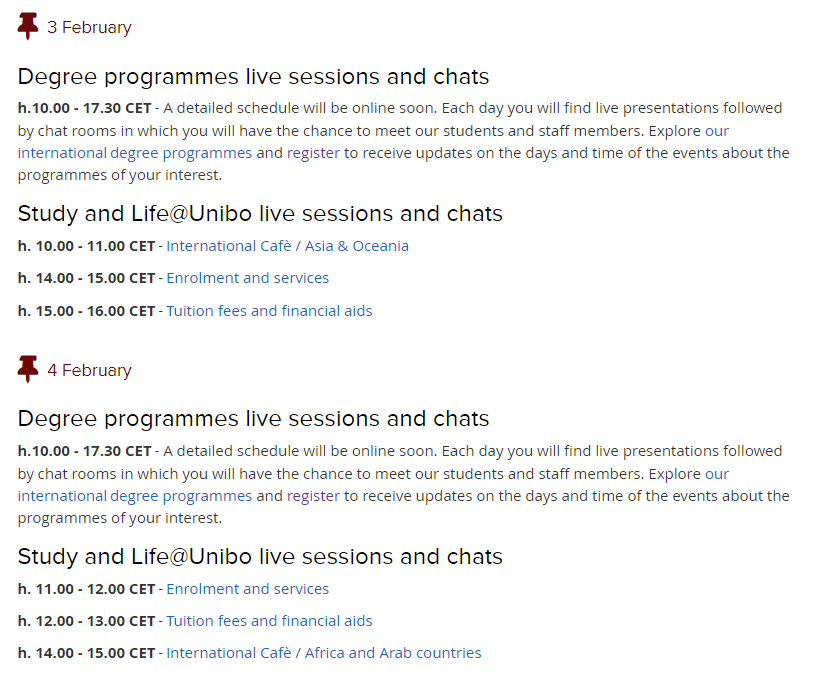Follow the register link under 3 February
This screenshot has width=815, height=678.
(x=313, y=153)
